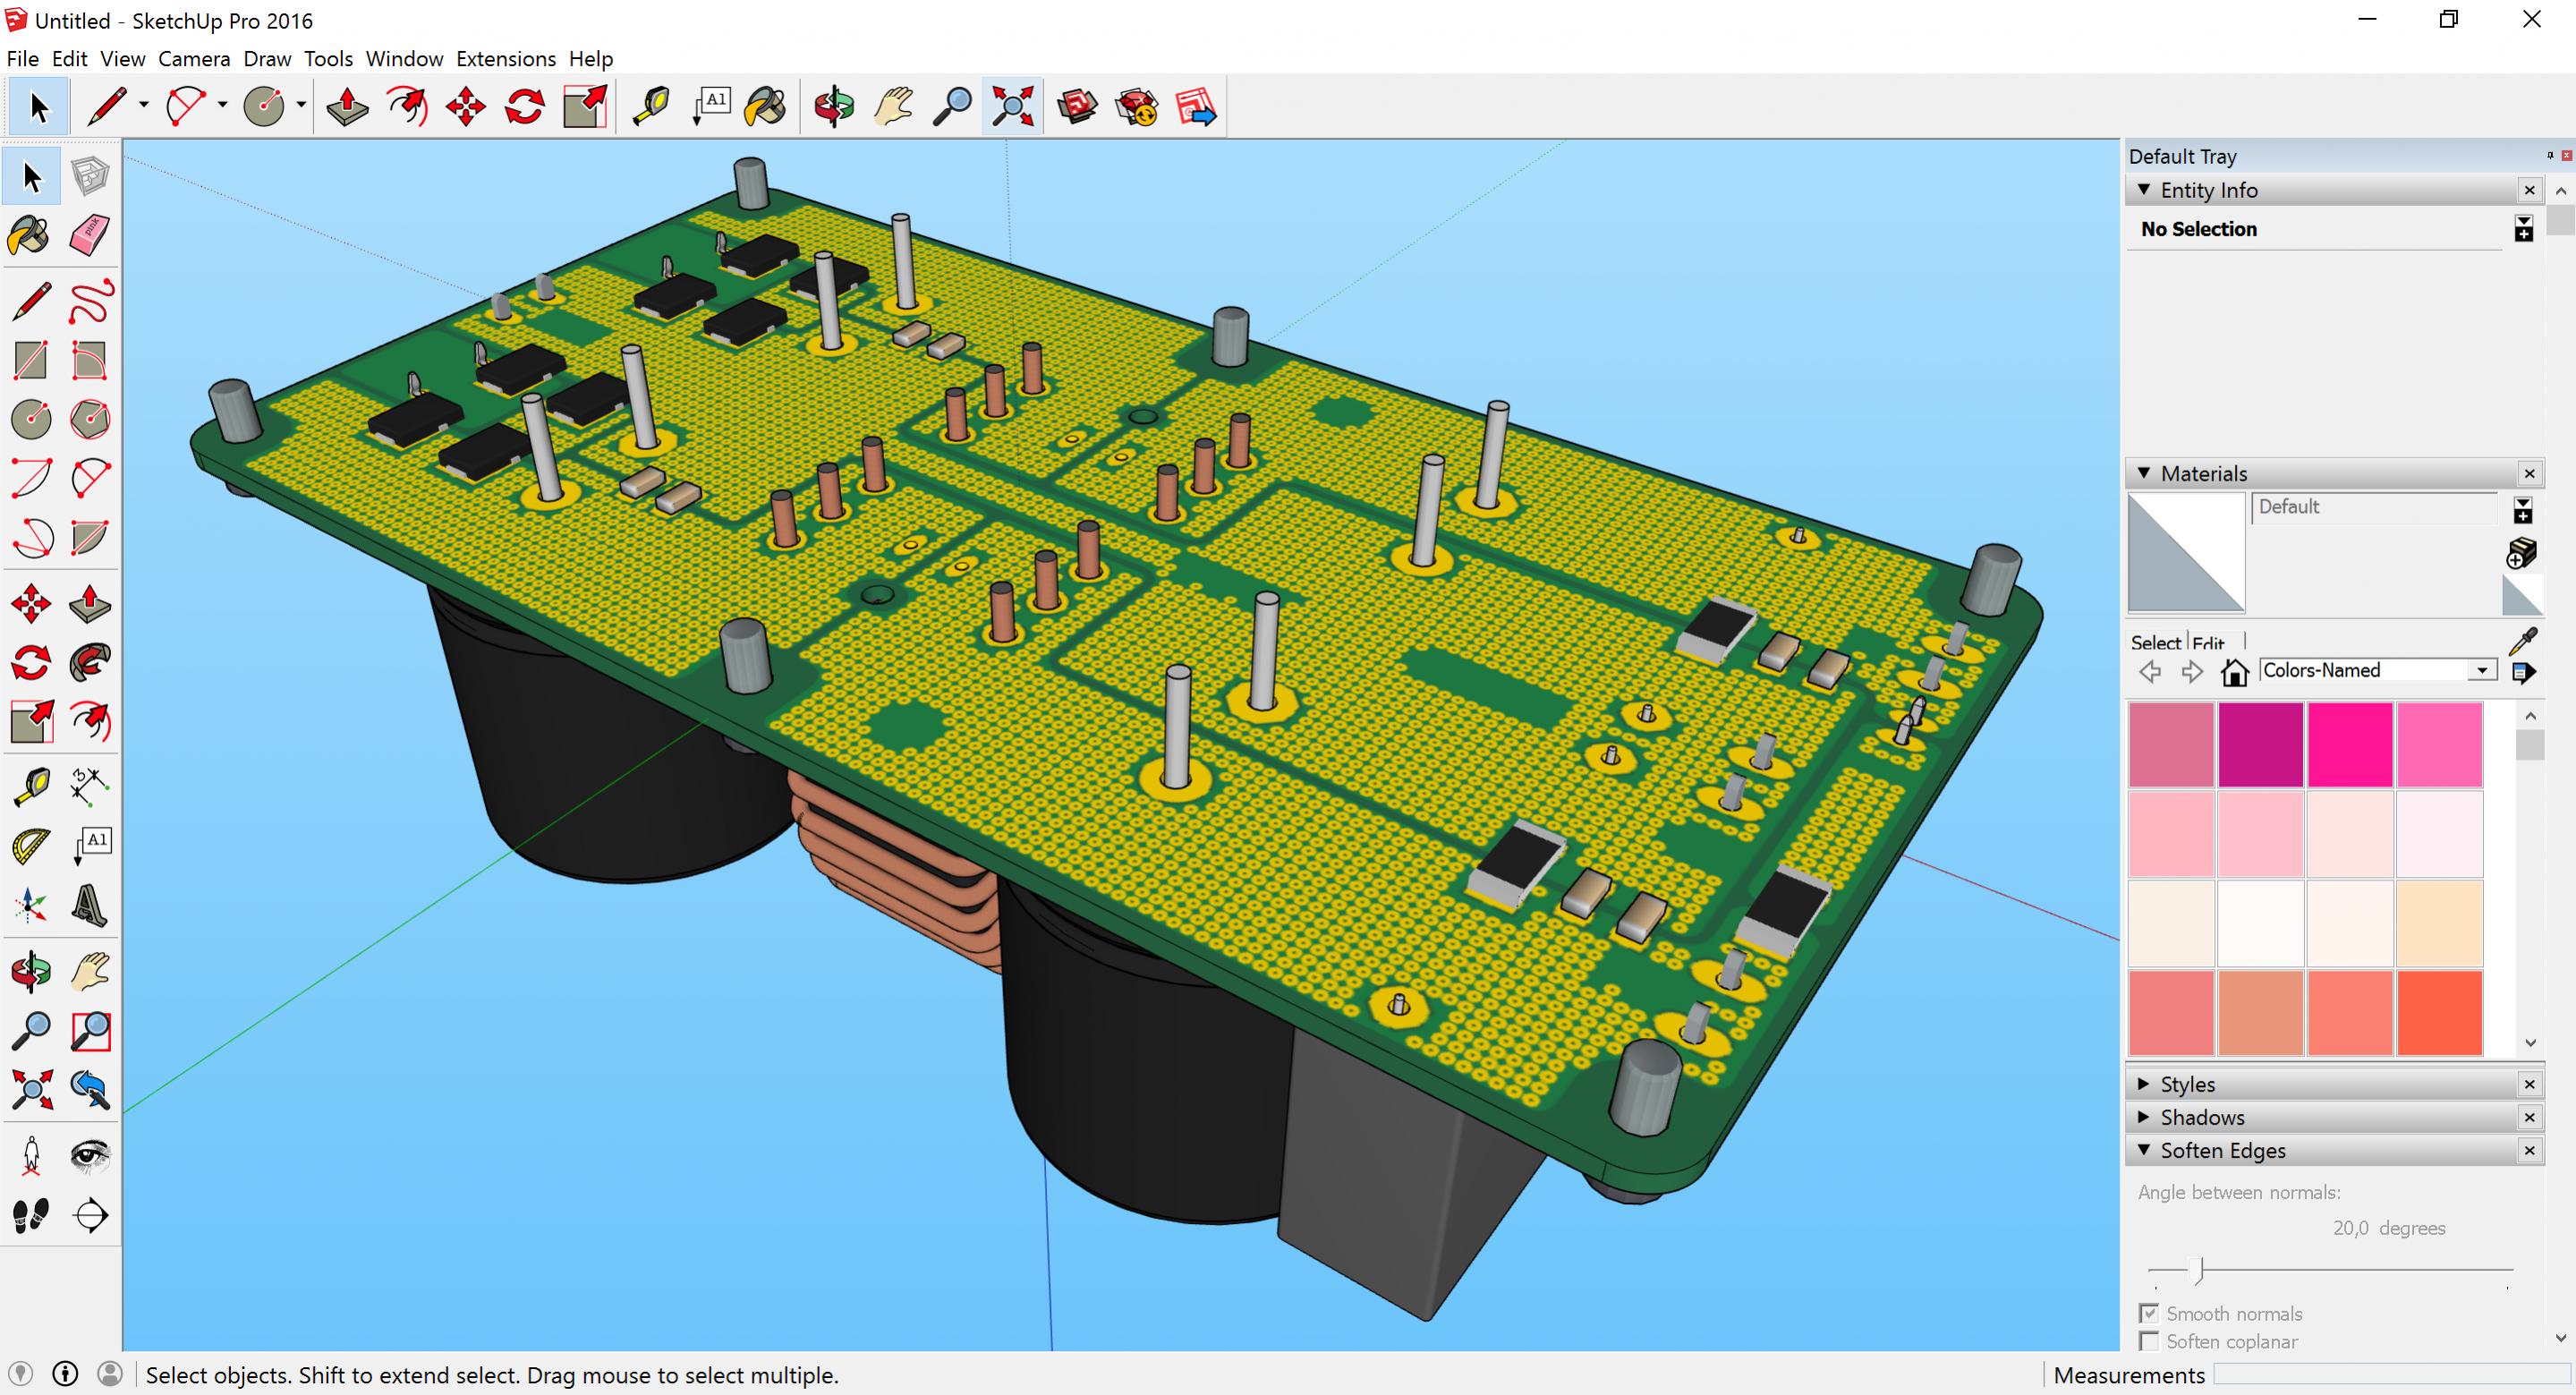Open the circle tool dropdown arrow in top toolbar

click(301, 105)
